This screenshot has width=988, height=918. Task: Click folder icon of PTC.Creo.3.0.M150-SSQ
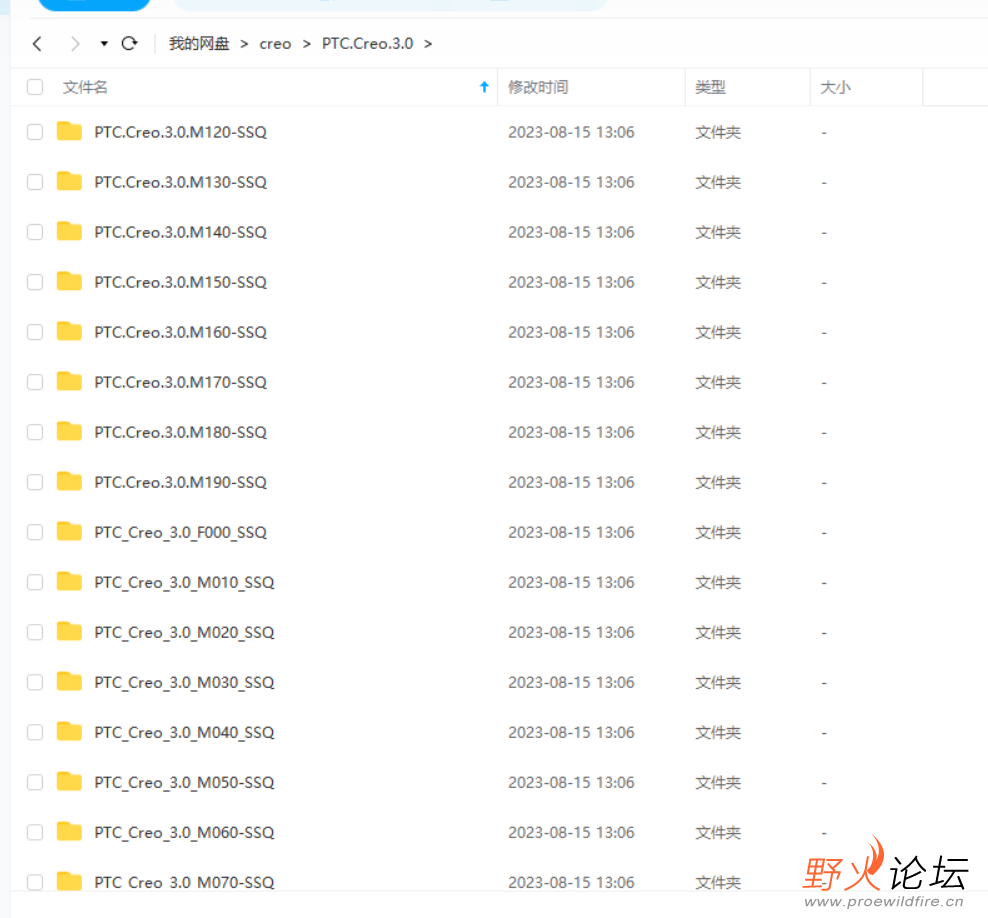tap(69, 281)
